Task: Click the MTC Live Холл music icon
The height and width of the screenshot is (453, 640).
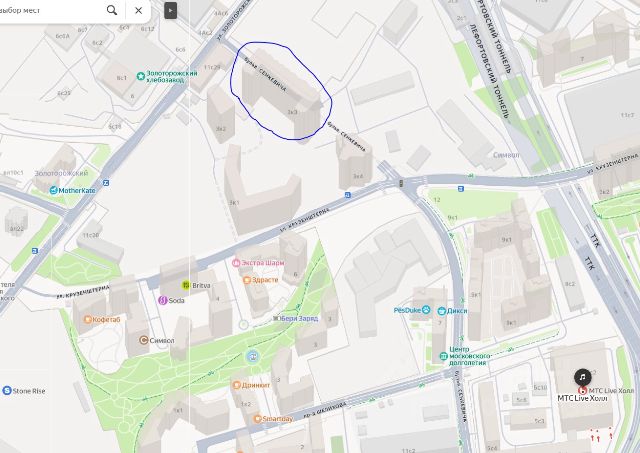Action: point(582,377)
